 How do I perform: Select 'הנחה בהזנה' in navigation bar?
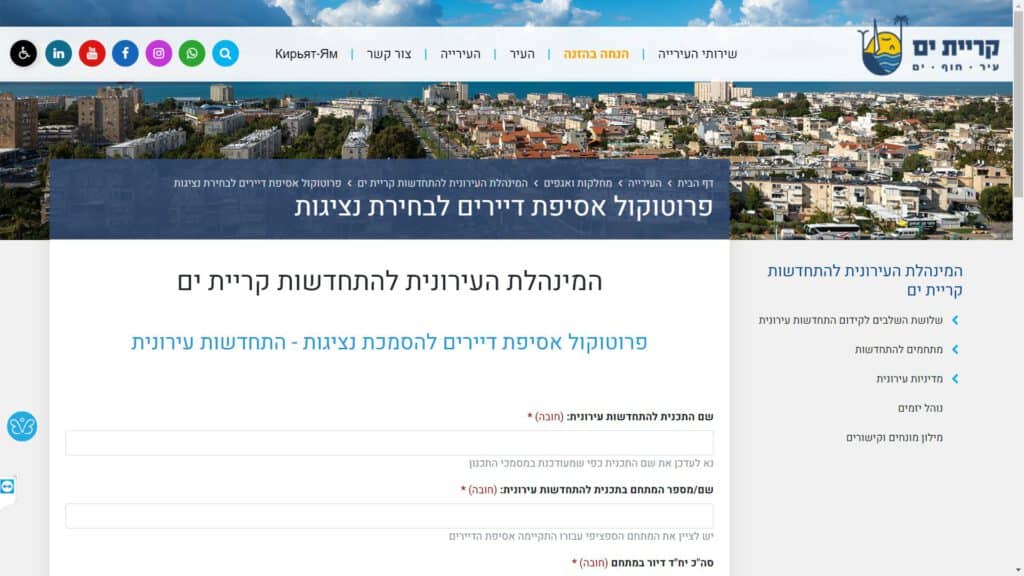[x=596, y=54]
